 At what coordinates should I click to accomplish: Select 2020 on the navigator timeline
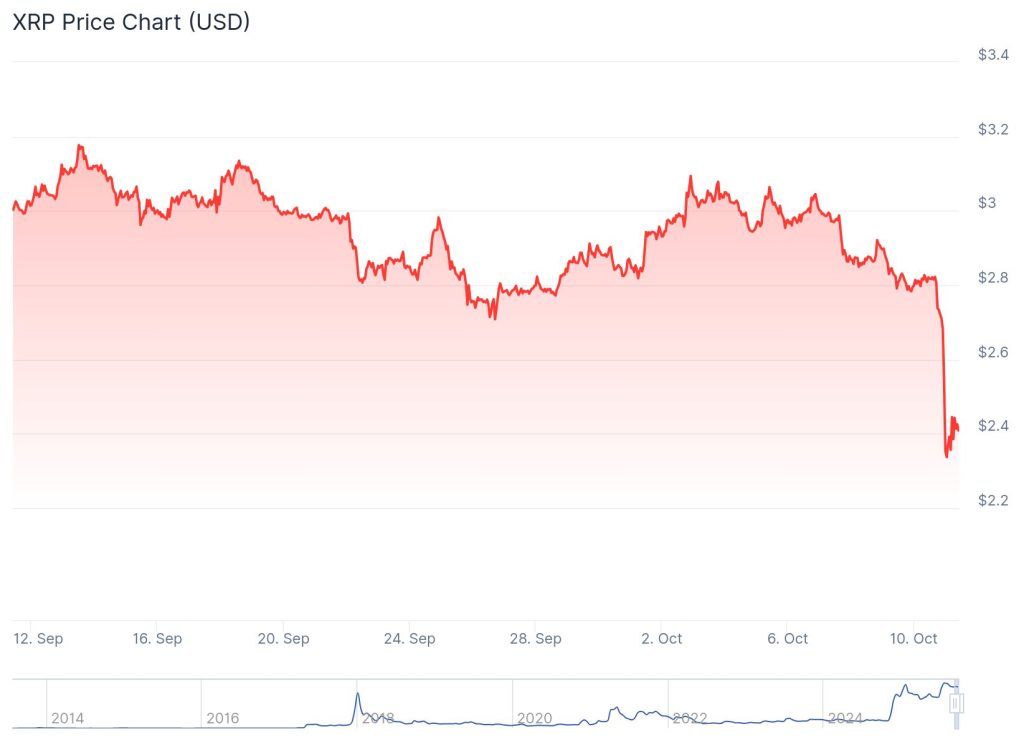tap(534, 718)
